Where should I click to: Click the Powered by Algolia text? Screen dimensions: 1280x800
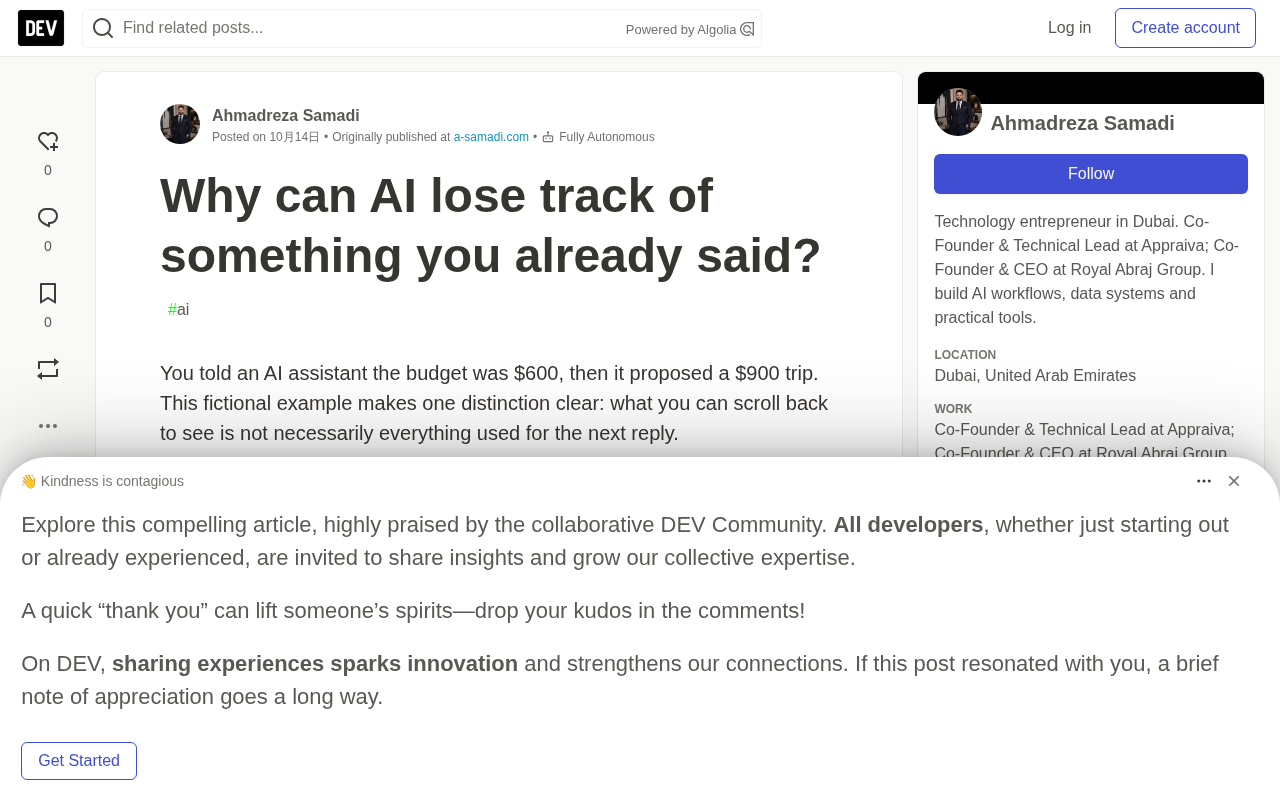681,30
